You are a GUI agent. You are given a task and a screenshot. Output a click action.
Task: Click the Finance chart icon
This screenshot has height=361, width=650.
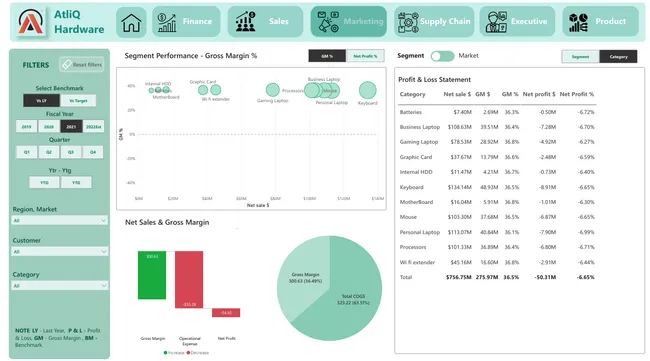(x=167, y=22)
